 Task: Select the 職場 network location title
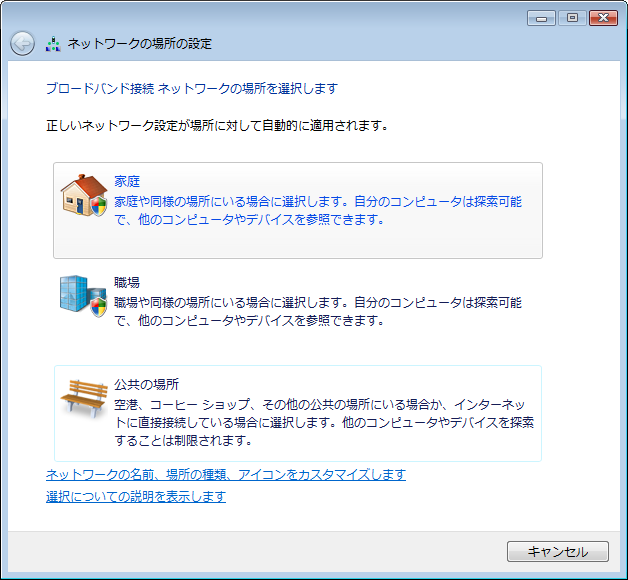click(127, 282)
